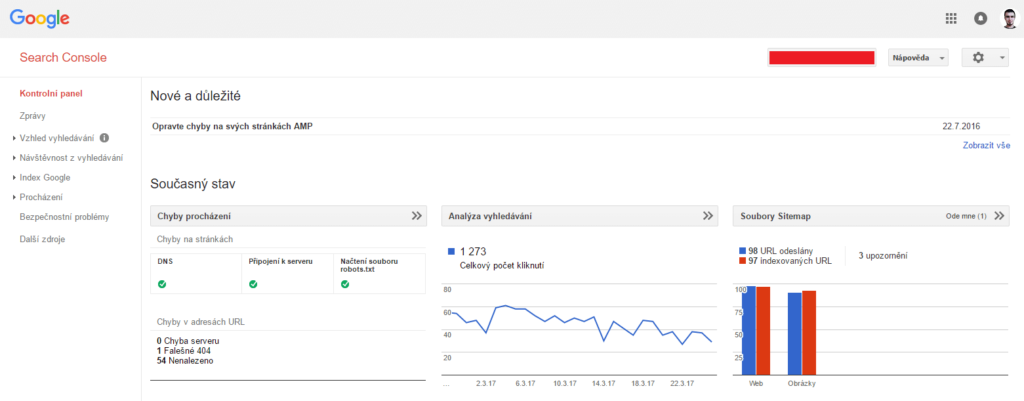
Task: Open the settings gear dropdown
Action: 986,57
